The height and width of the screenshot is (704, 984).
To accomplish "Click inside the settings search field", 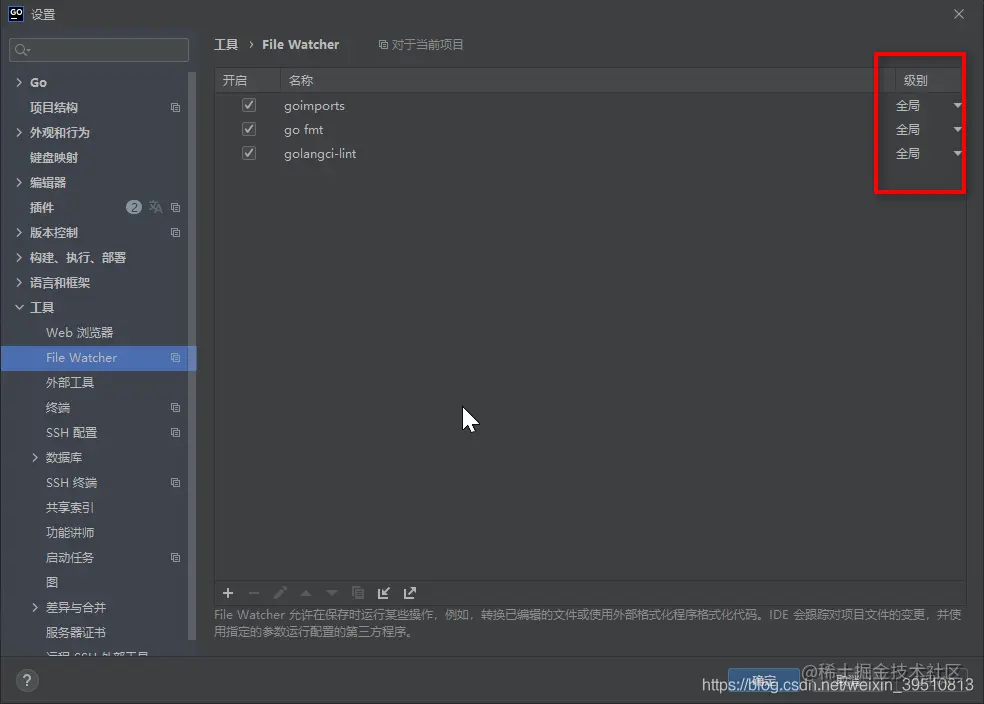I will [x=98, y=49].
